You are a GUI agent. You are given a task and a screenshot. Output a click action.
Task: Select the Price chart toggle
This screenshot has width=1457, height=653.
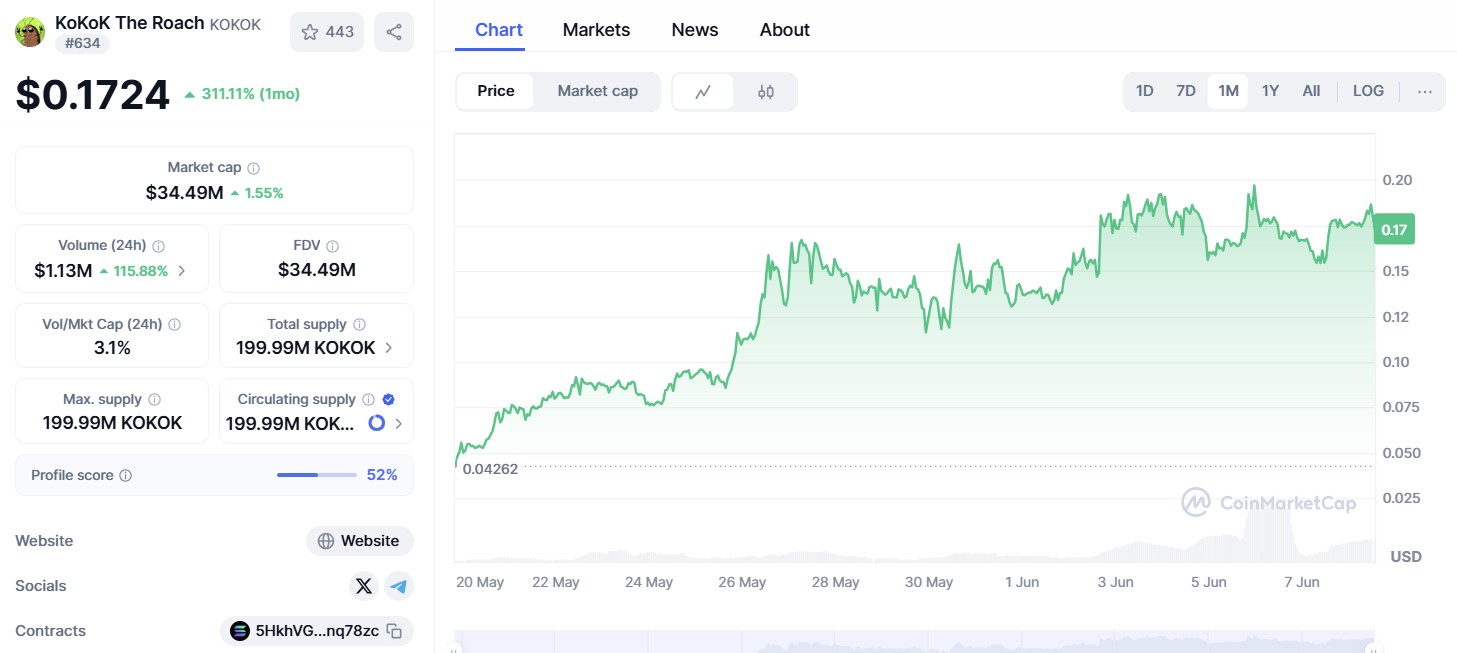(496, 91)
